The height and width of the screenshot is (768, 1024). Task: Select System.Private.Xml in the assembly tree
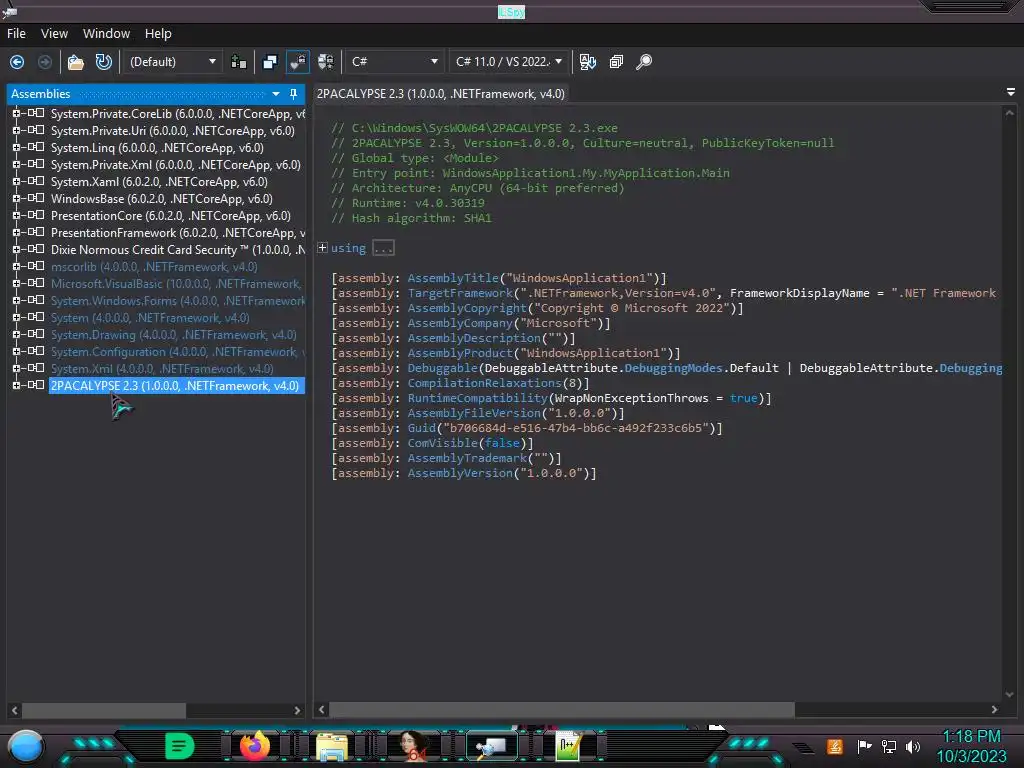tap(176, 165)
